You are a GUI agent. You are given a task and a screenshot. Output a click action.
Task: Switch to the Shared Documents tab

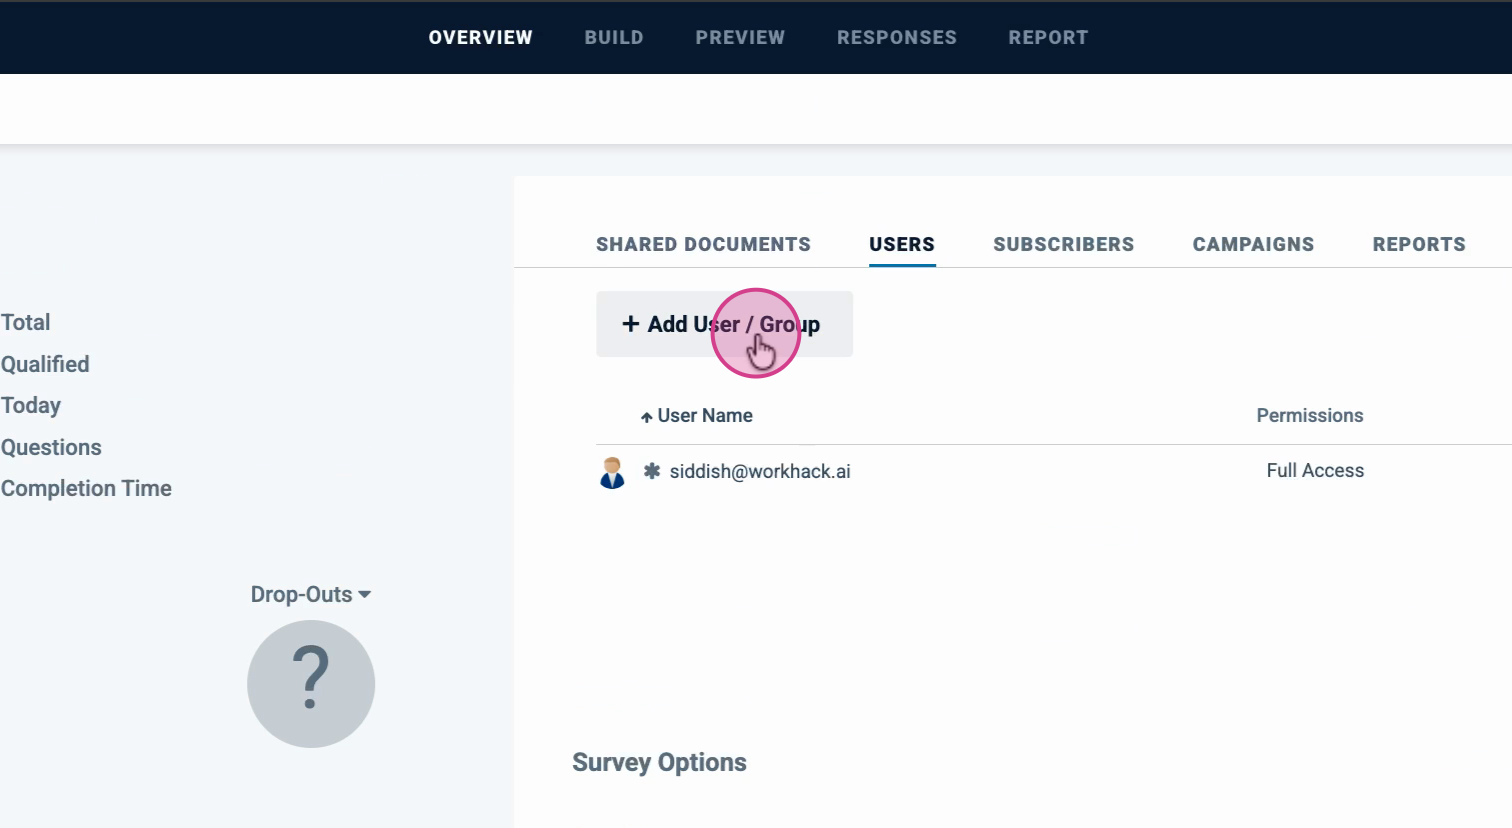[x=703, y=245]
